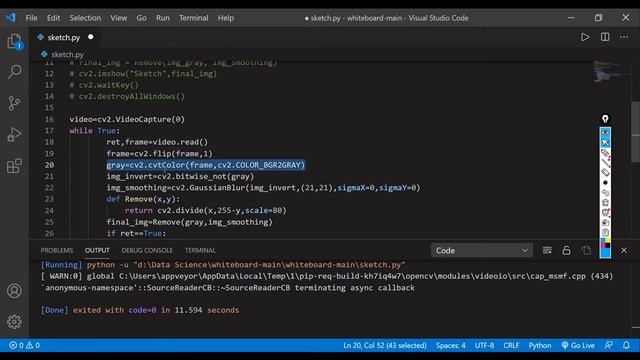Open the notifications bell
The width and height of the screenshot is (640, 360).
pyautogui.click(x=626, y=345)
